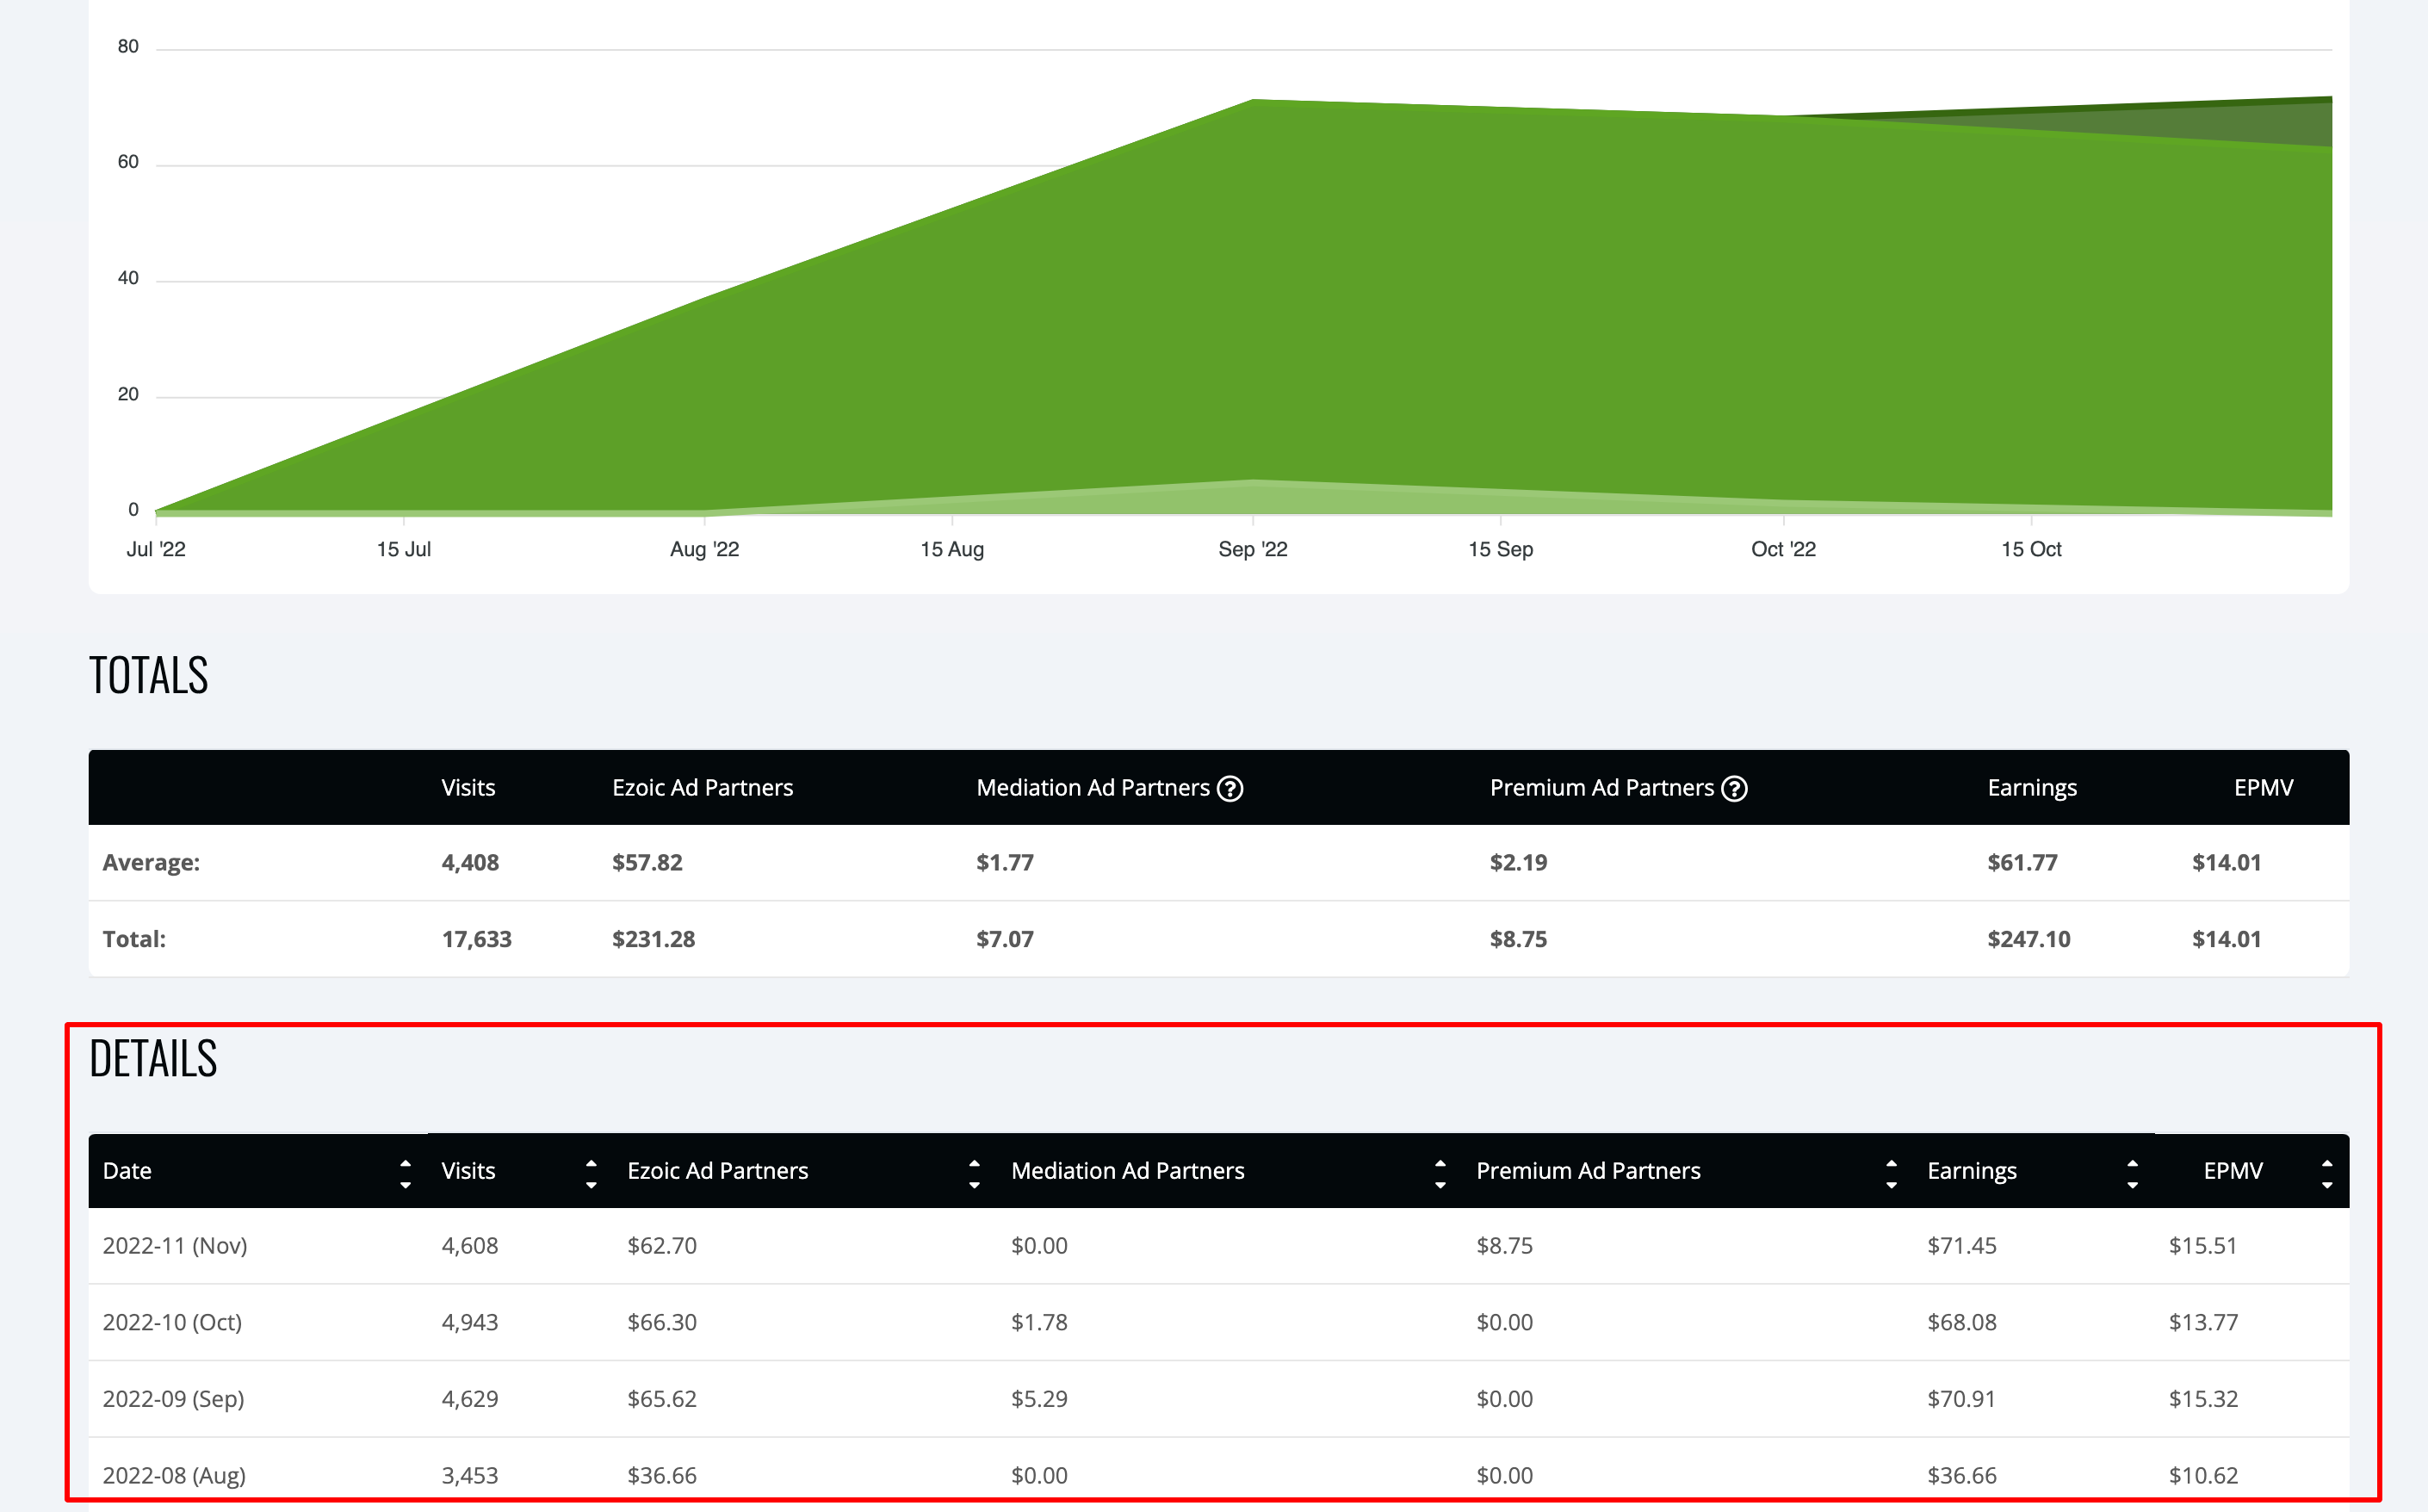Select the 2022-09 (Sep) date cell
This screenshot has width=2428, height=1512.
pyautogui.click(x=173, y=1399)
